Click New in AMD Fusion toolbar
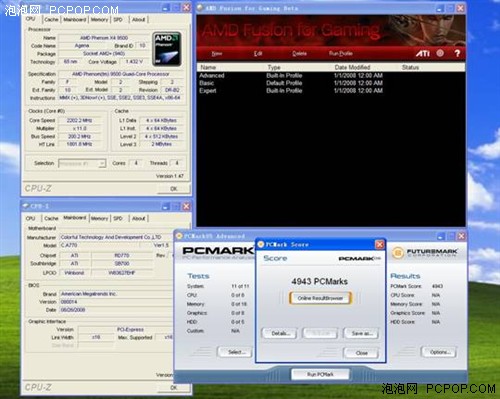This screenshot has width=500, height=399. point(217,54)
